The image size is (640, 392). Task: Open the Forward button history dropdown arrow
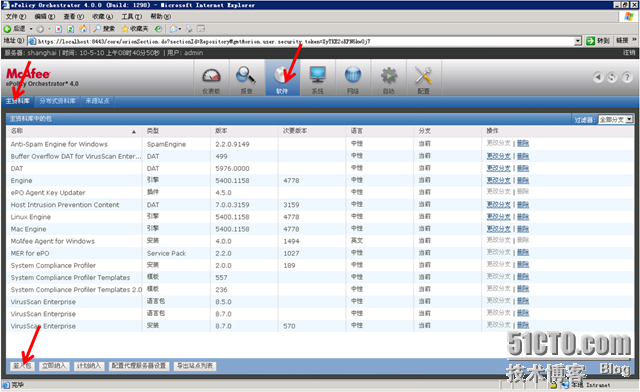pyautogui.click(x=49, y=29)
